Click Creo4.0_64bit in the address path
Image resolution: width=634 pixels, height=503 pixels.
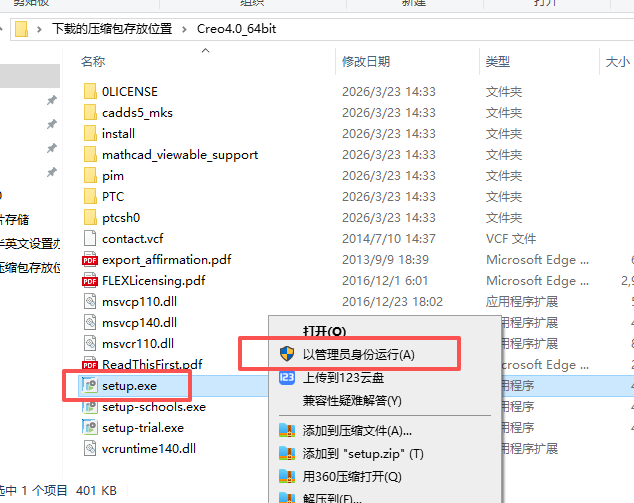point(237,29)
